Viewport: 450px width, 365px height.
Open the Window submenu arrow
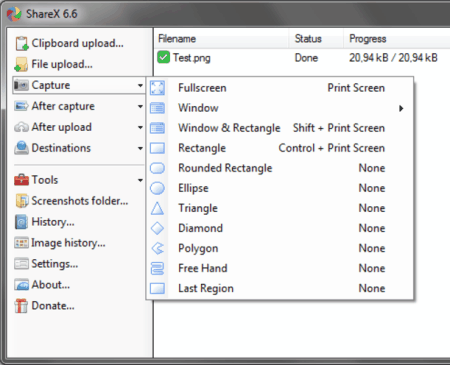[x=401, y=108]
